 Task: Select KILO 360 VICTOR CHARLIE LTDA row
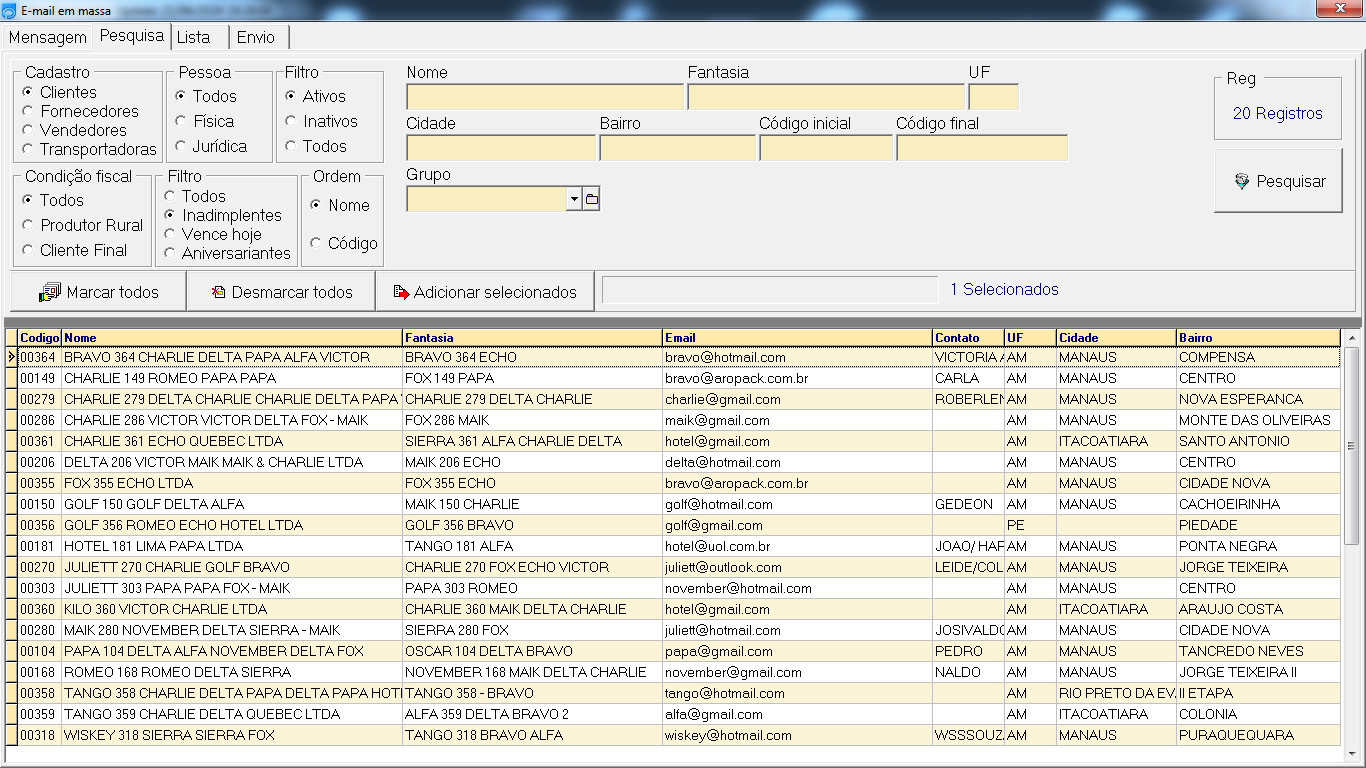[x=672, y=609]
